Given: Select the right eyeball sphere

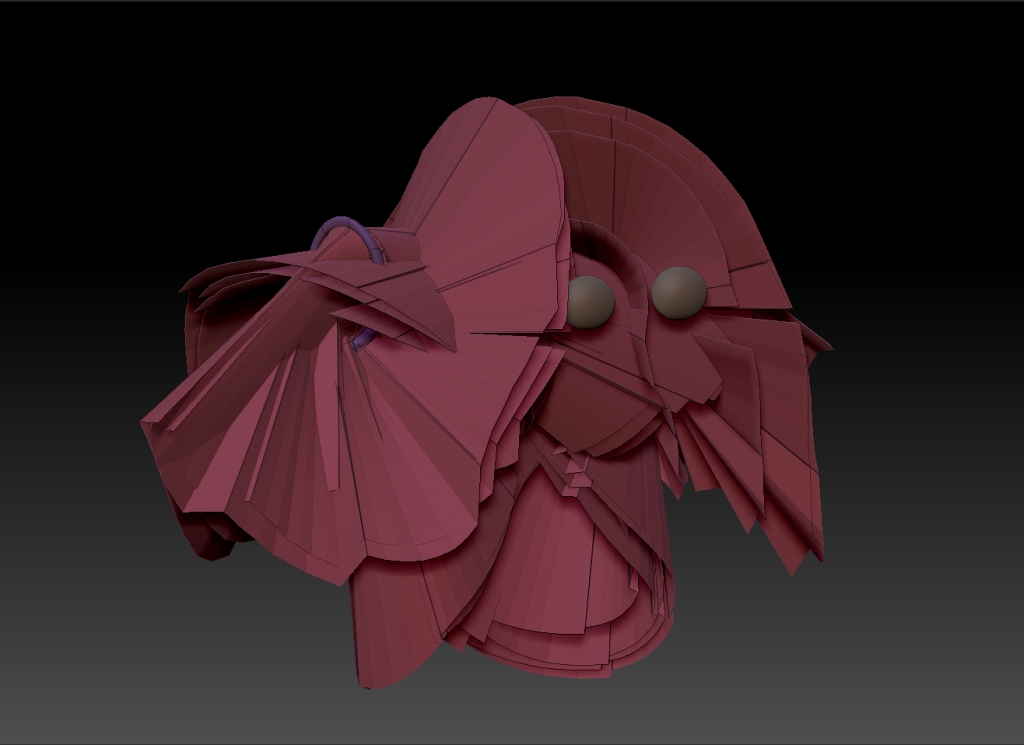Looking at the screenshot, I should pos(678,295).
